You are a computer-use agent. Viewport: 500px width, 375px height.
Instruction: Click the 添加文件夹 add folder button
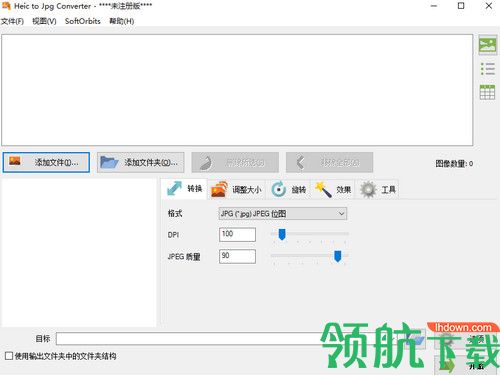pyautogui.click(x=141, y=162)
